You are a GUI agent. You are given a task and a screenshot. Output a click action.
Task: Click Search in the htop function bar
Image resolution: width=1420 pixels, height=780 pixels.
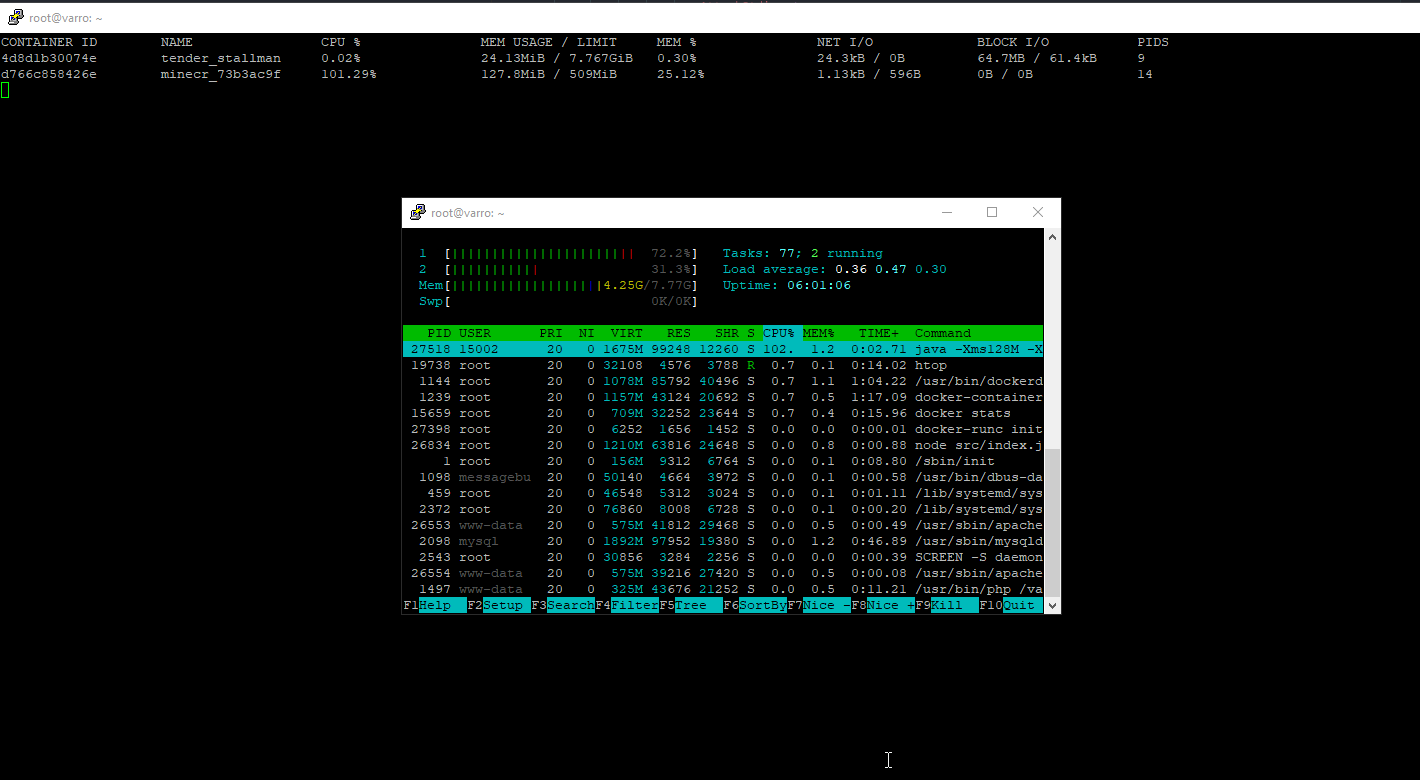click(568, 606)
